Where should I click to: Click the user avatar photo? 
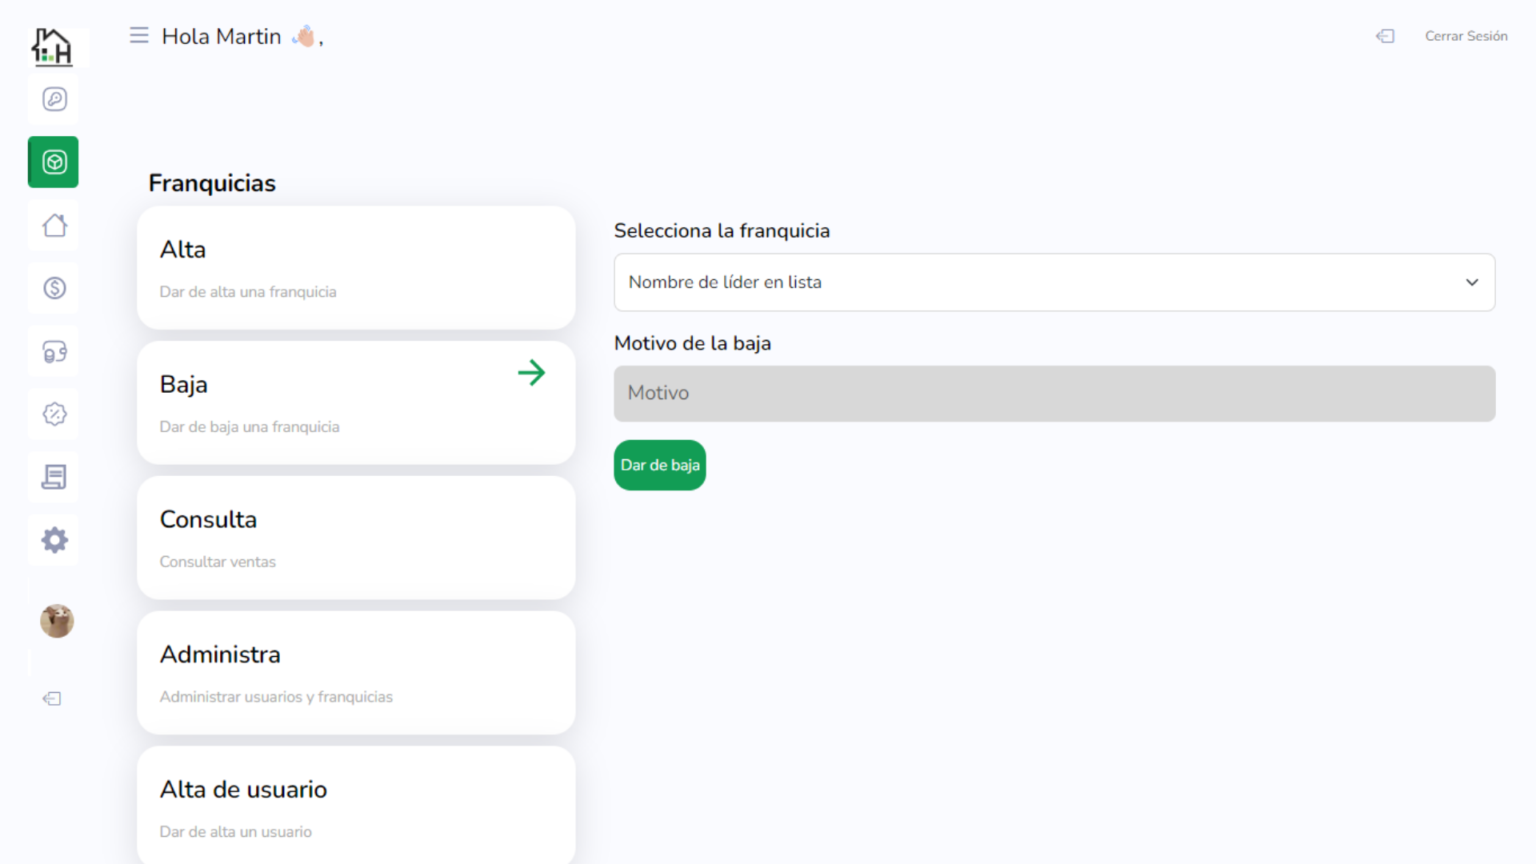(57, 621)
